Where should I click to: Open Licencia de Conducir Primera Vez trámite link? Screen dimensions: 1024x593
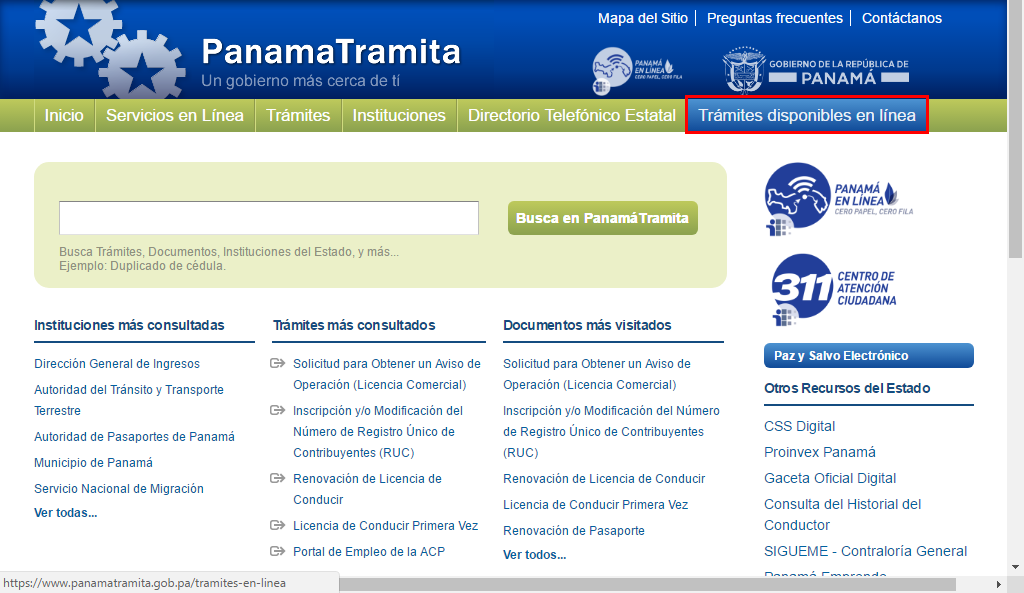(x=385, y=526)
